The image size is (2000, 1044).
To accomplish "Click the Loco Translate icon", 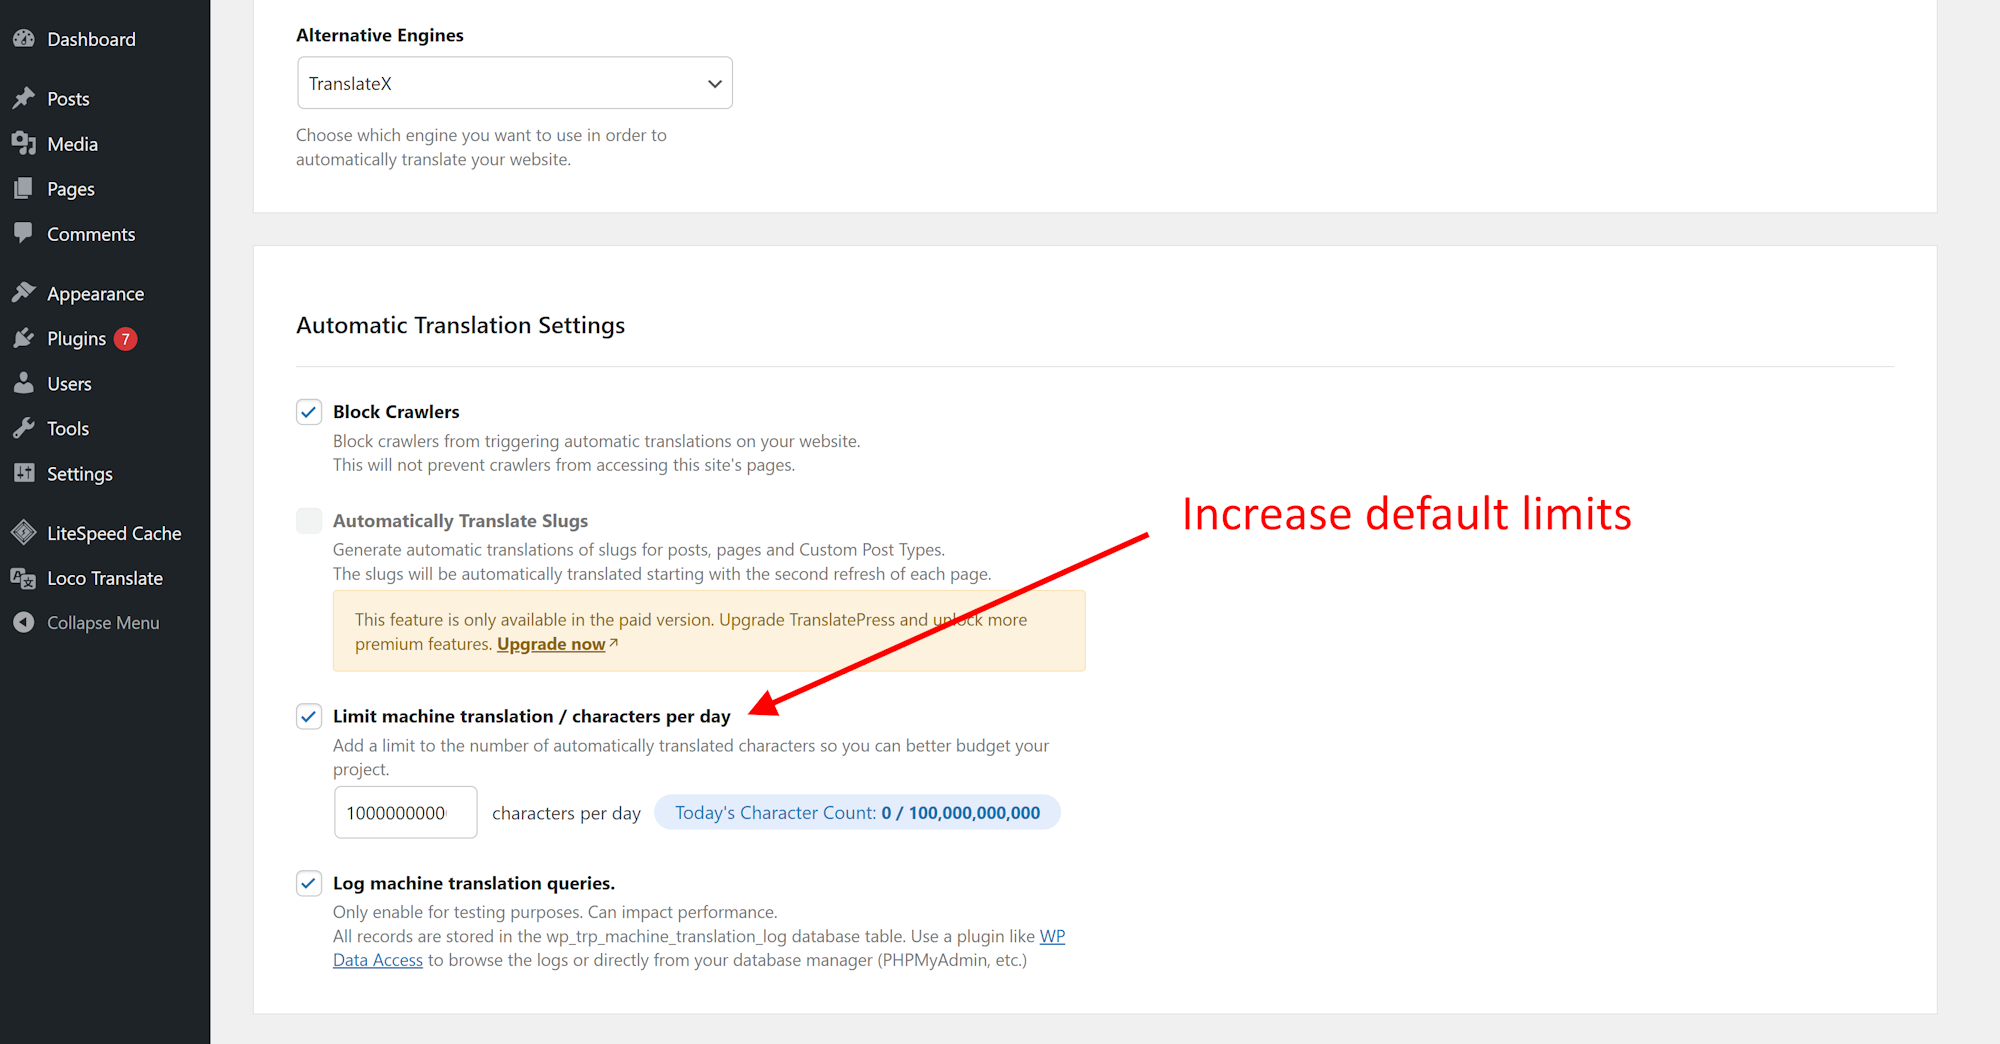I will click(24, 578).
